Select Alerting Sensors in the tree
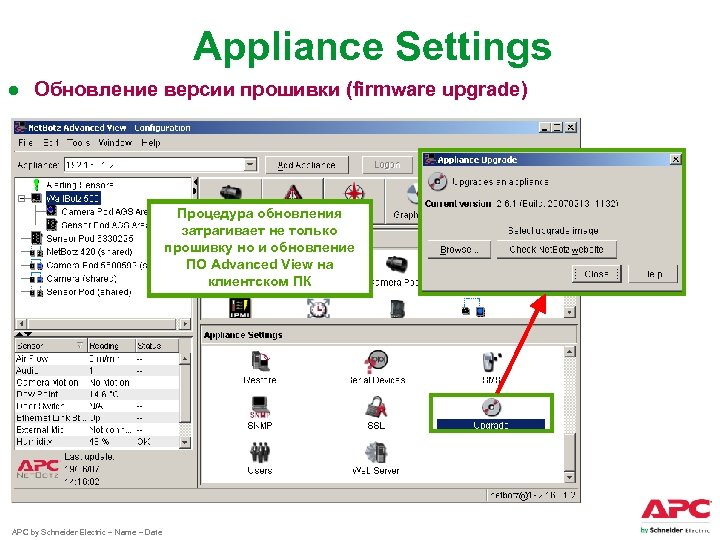720x540 pixels. click(x=79, y=185)
